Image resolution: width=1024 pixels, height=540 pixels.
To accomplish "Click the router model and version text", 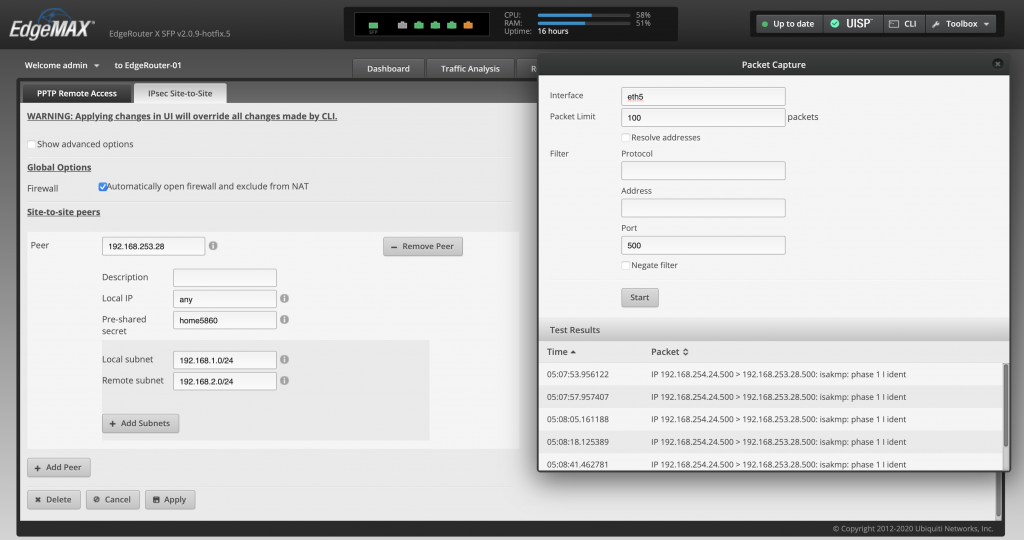I will (170, 33).
